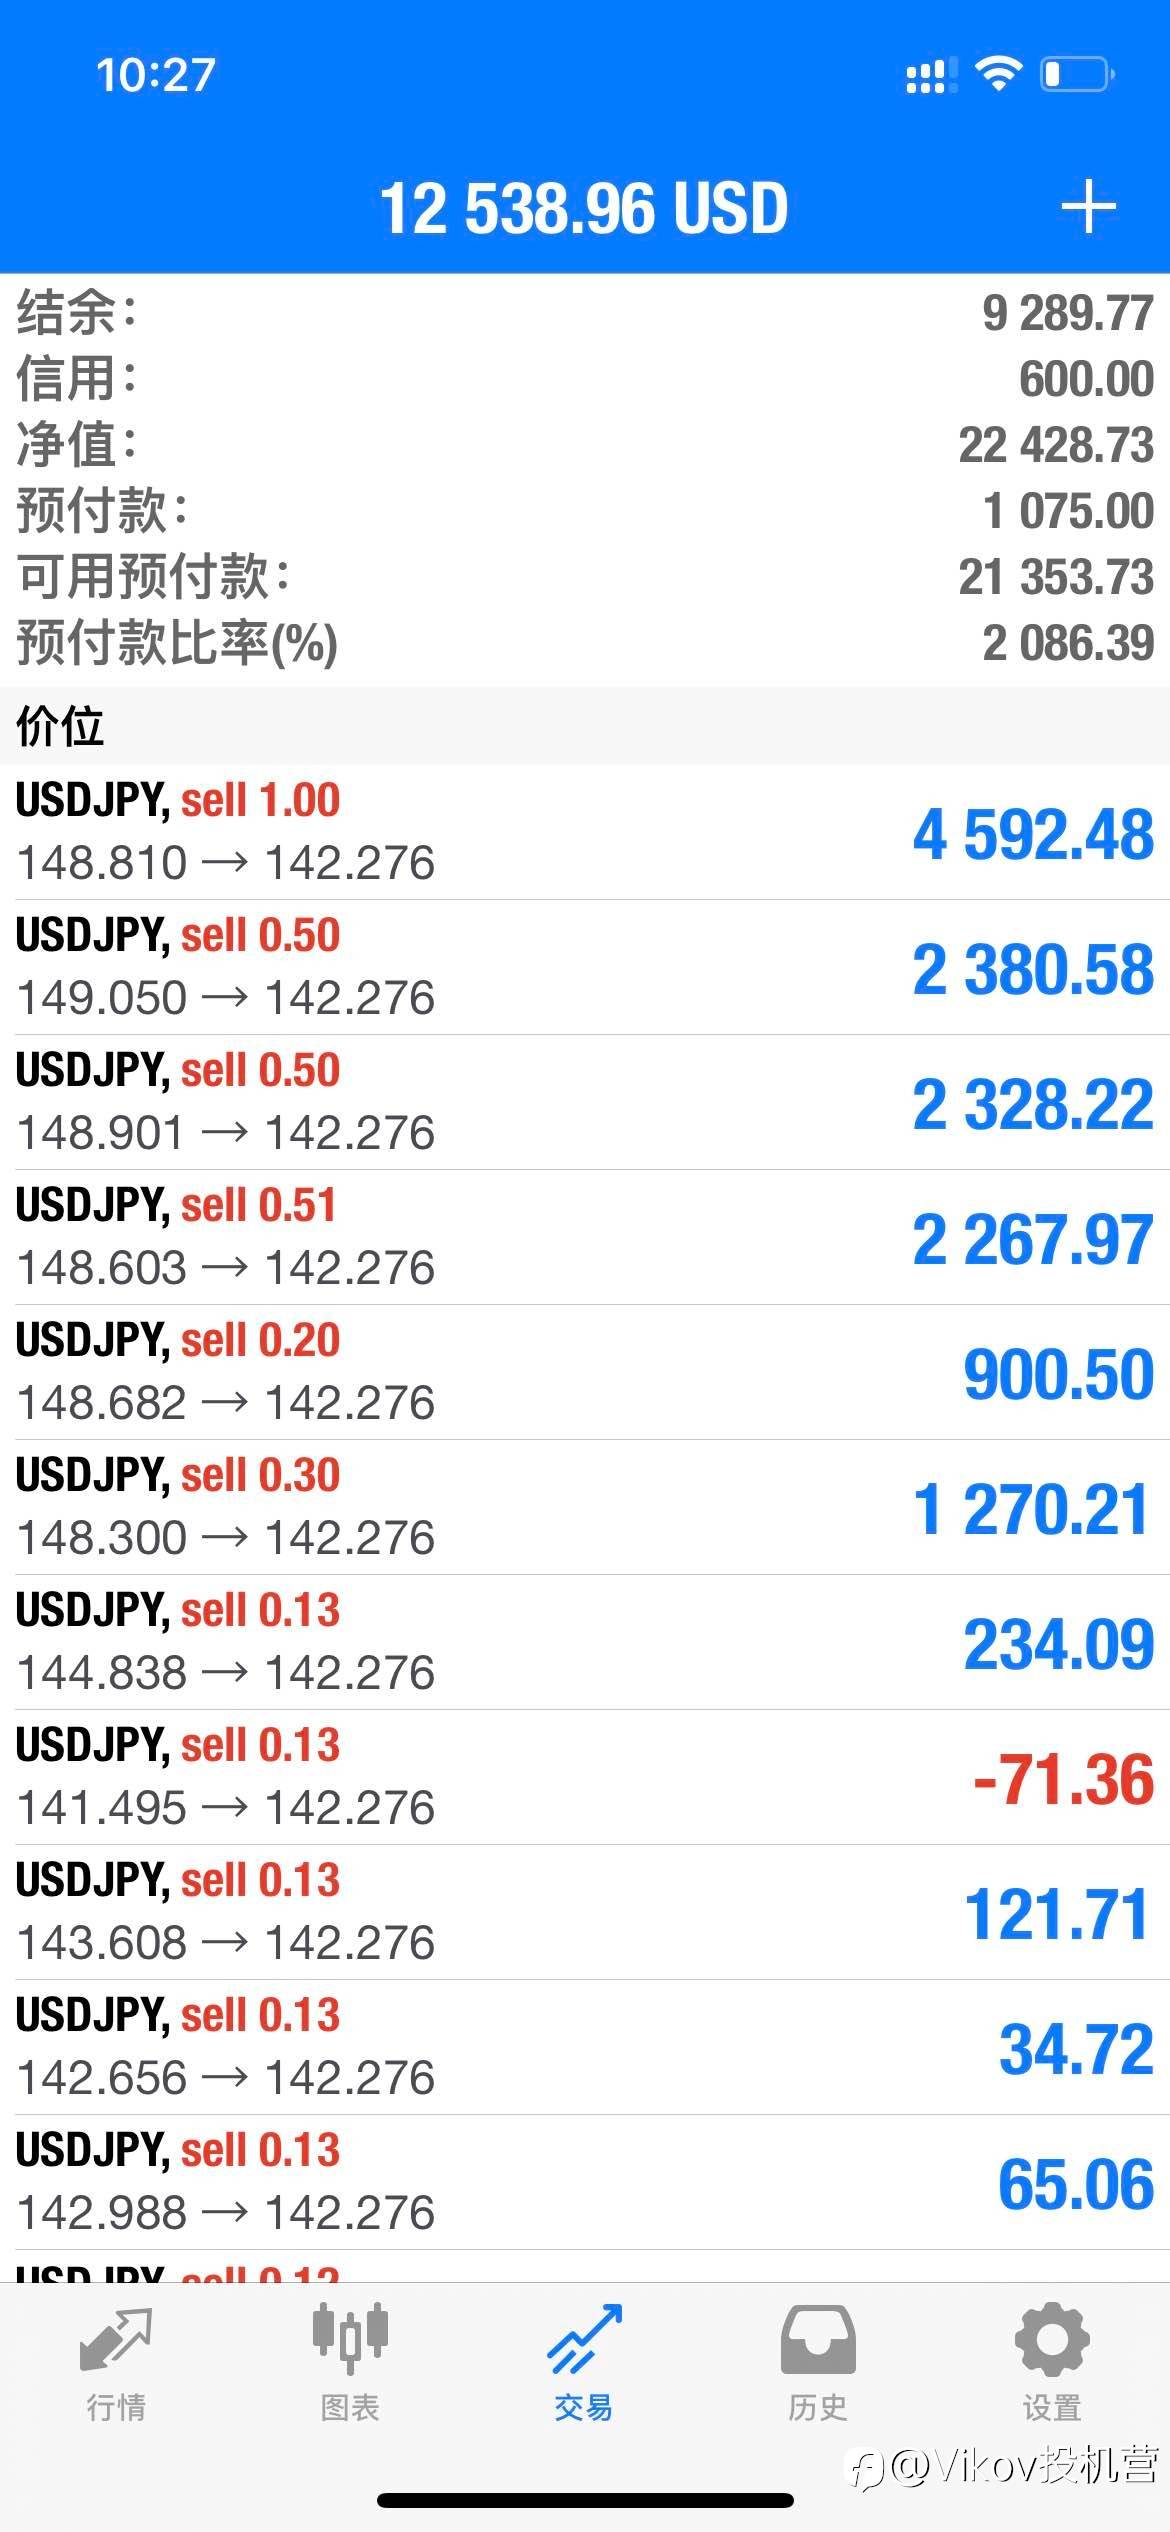Open position with profit 2 380.58
Image resolution: width=1170 pixels, height=2532 pixels.
[x=585, y=967]
